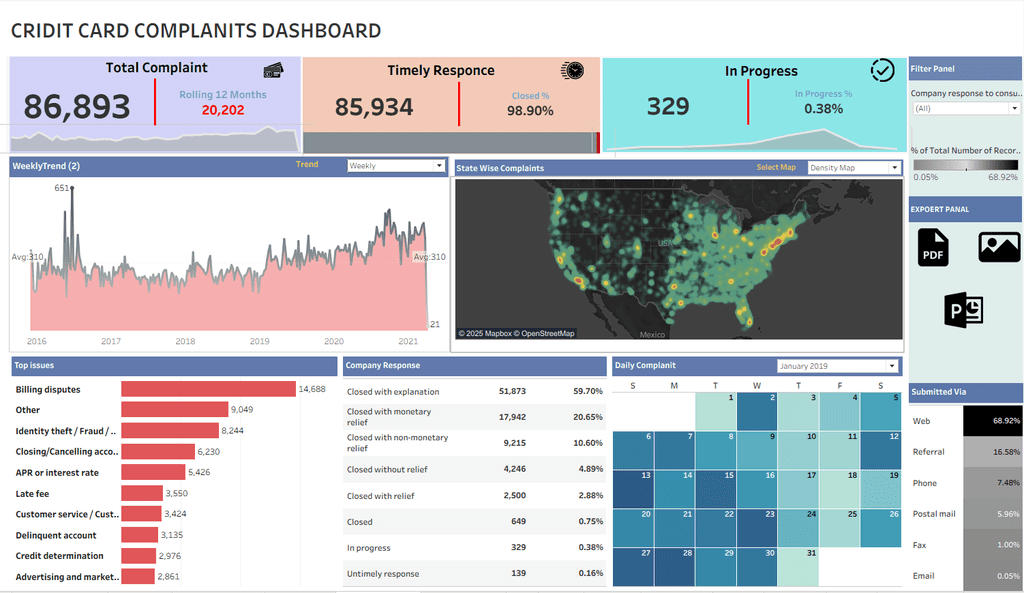Image resolution: width=1024 pixels, height=593 pixels.
Task: Click the 85,934 timely response figure
Action: point(374,107)
